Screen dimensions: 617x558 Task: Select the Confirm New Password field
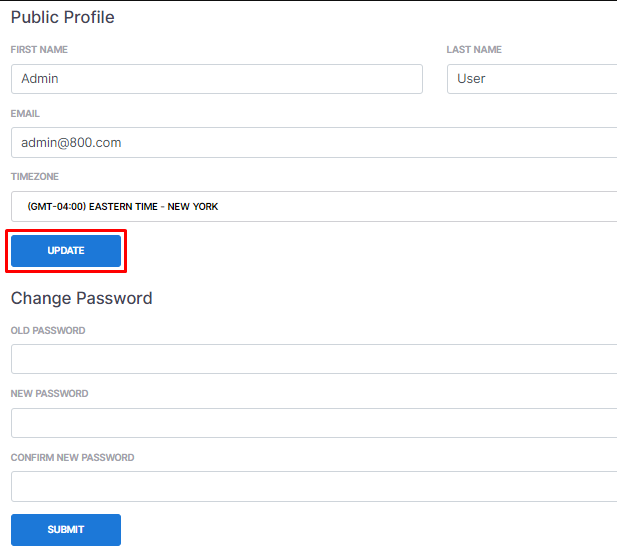[313, 487]
